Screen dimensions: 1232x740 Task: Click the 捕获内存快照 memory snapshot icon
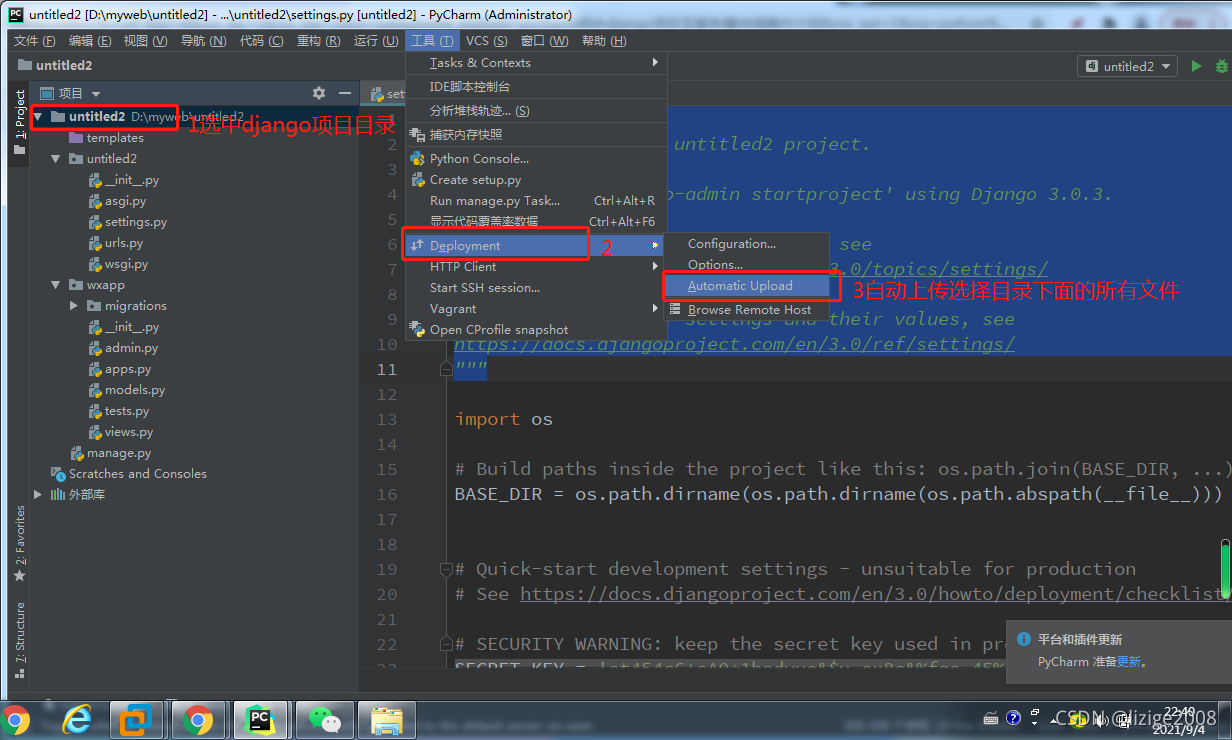coord(418,134)
